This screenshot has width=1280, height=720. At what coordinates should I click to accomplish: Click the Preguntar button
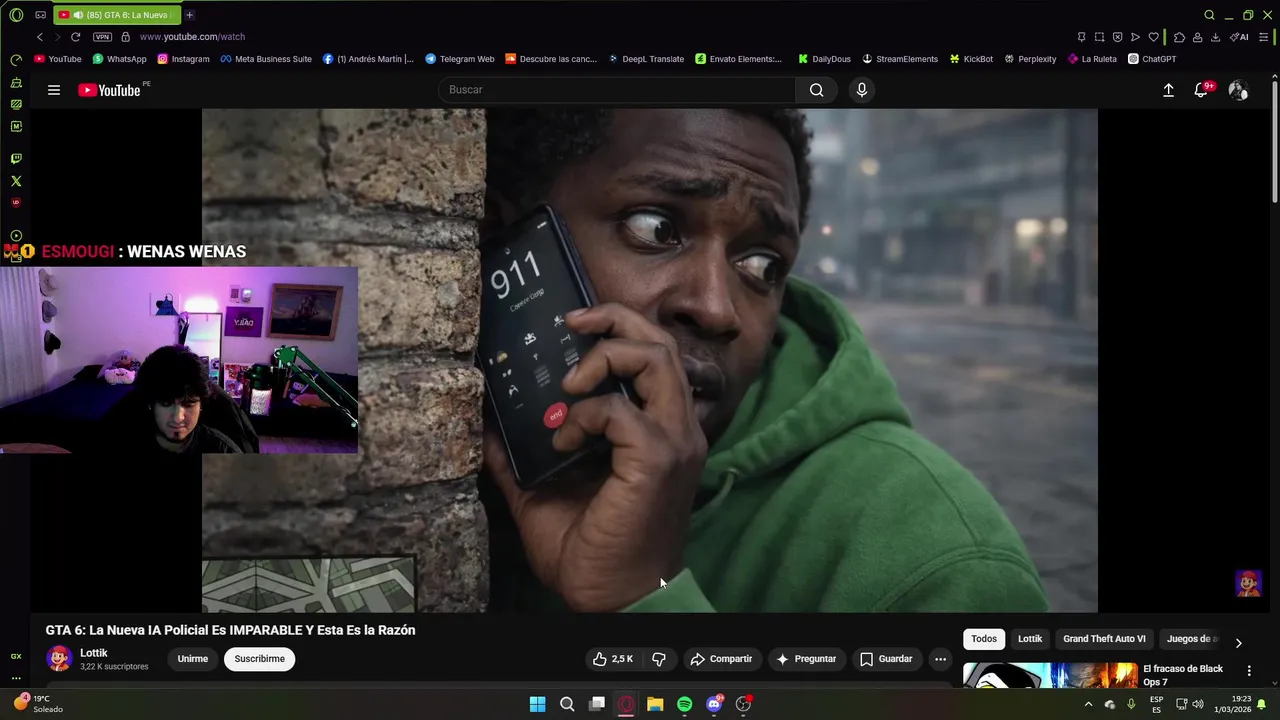[x=806, y=659]
